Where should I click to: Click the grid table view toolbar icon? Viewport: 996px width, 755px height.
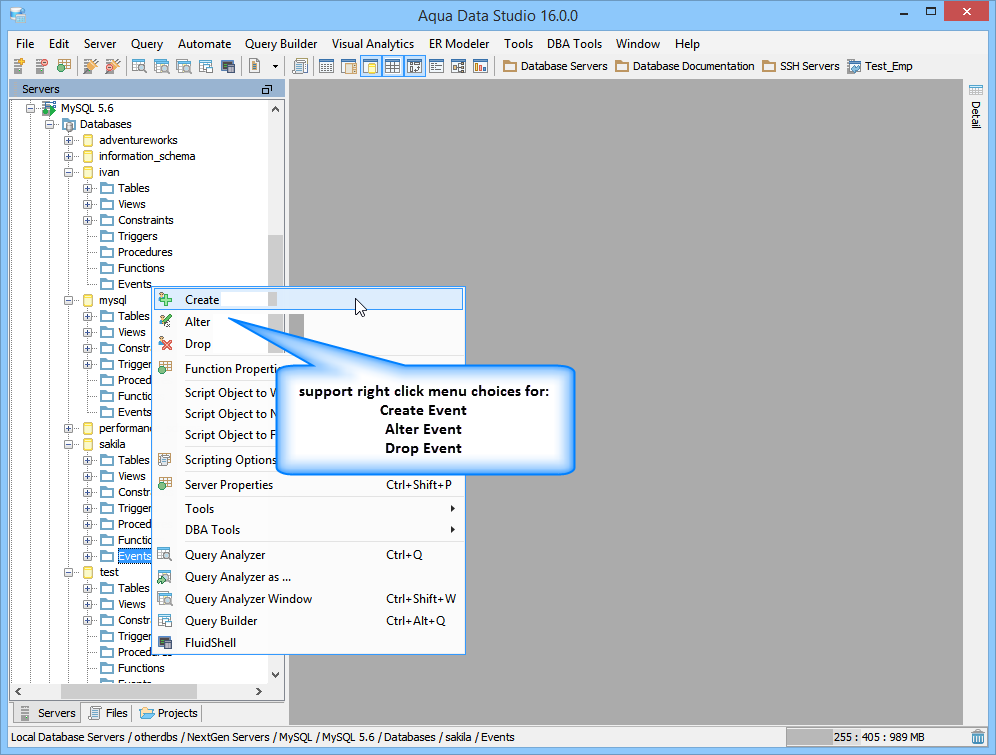(326, 66)
